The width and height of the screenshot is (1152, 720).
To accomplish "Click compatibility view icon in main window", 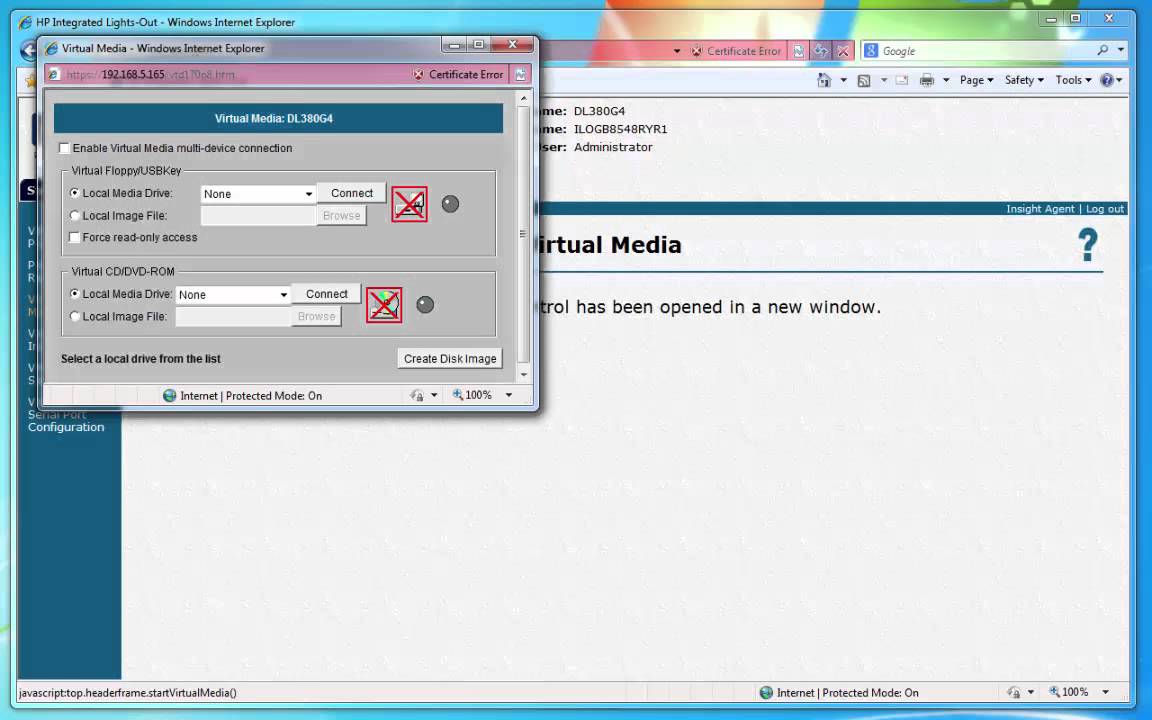I will (799, 51).
